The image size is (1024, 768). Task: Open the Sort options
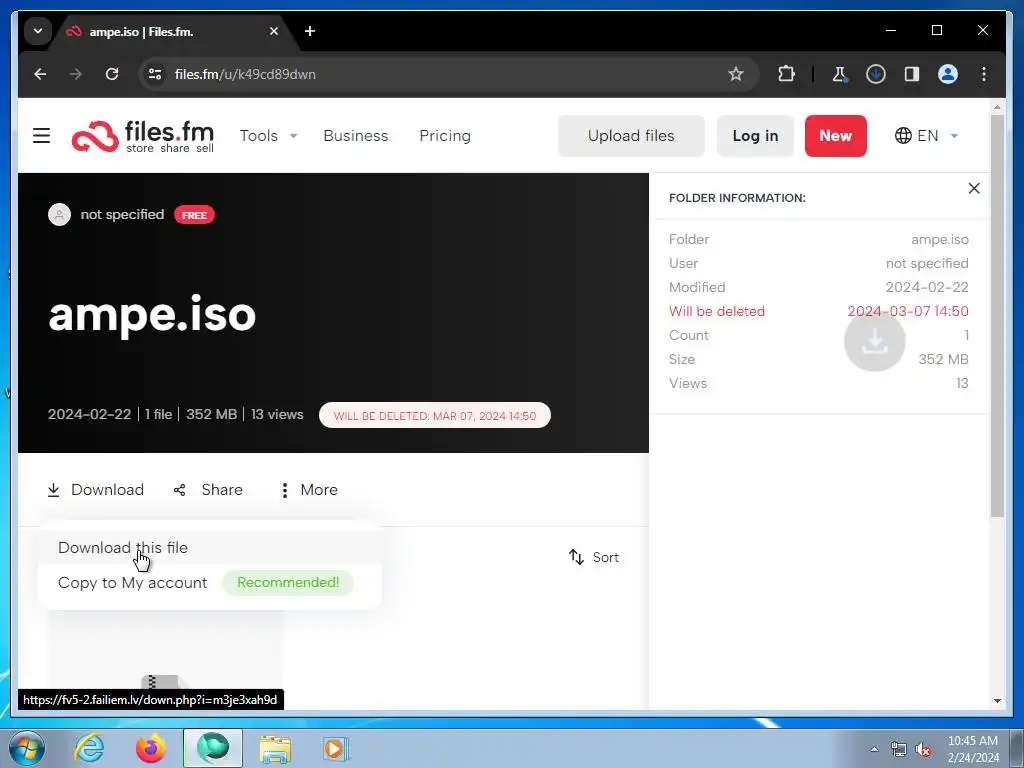click(594, 557)
